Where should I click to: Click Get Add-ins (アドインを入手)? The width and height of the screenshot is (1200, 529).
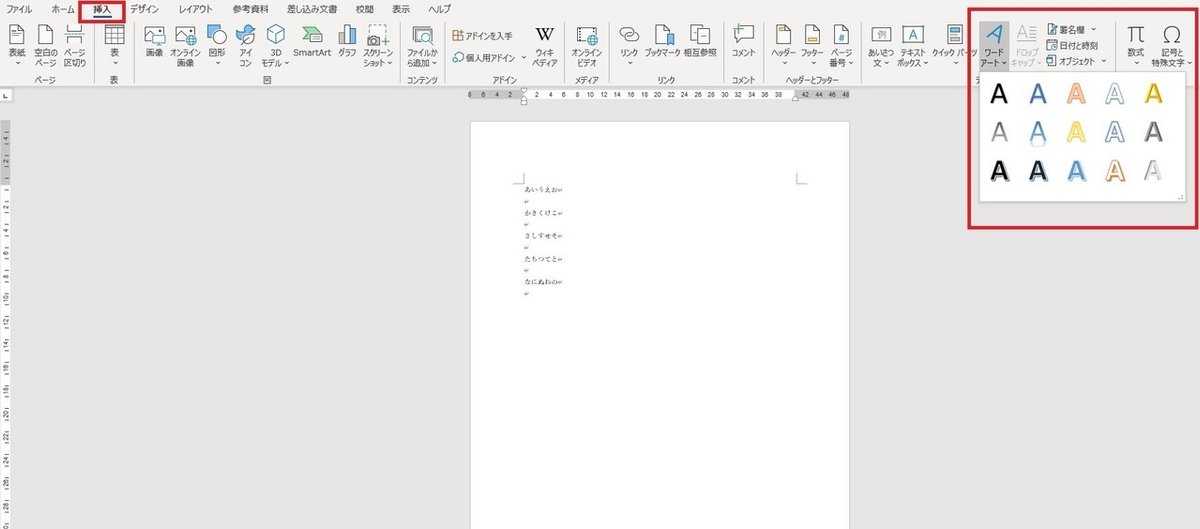[482, 35]
